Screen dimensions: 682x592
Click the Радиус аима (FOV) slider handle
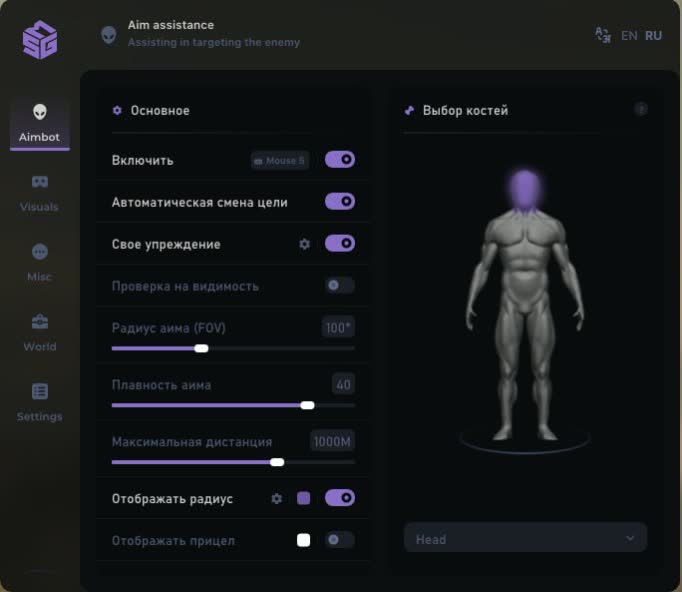click(201, 348)
